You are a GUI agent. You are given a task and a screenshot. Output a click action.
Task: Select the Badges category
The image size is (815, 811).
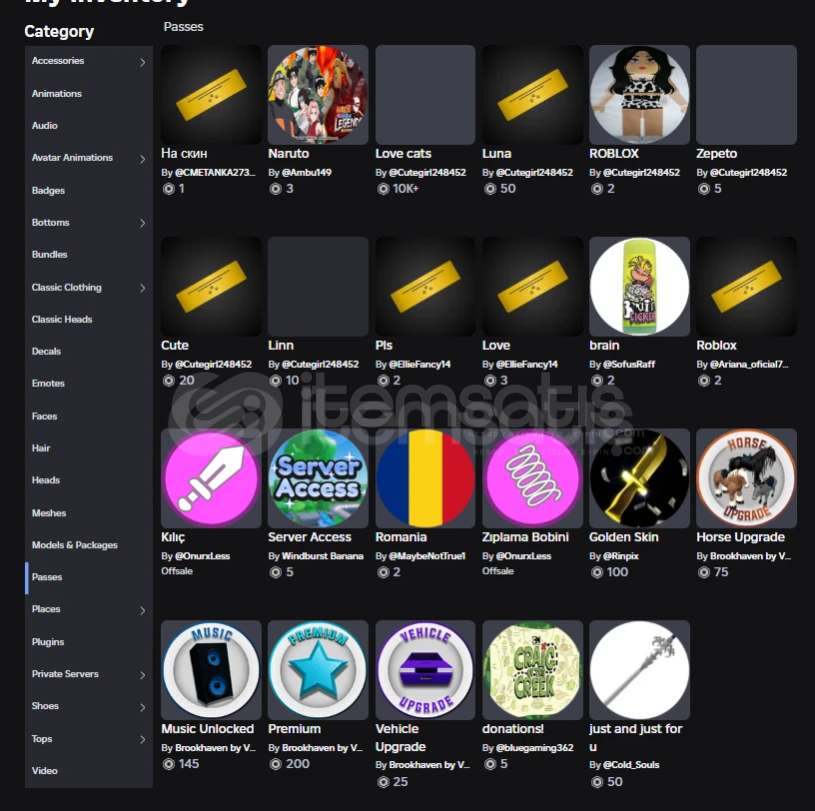pos(48,190)
